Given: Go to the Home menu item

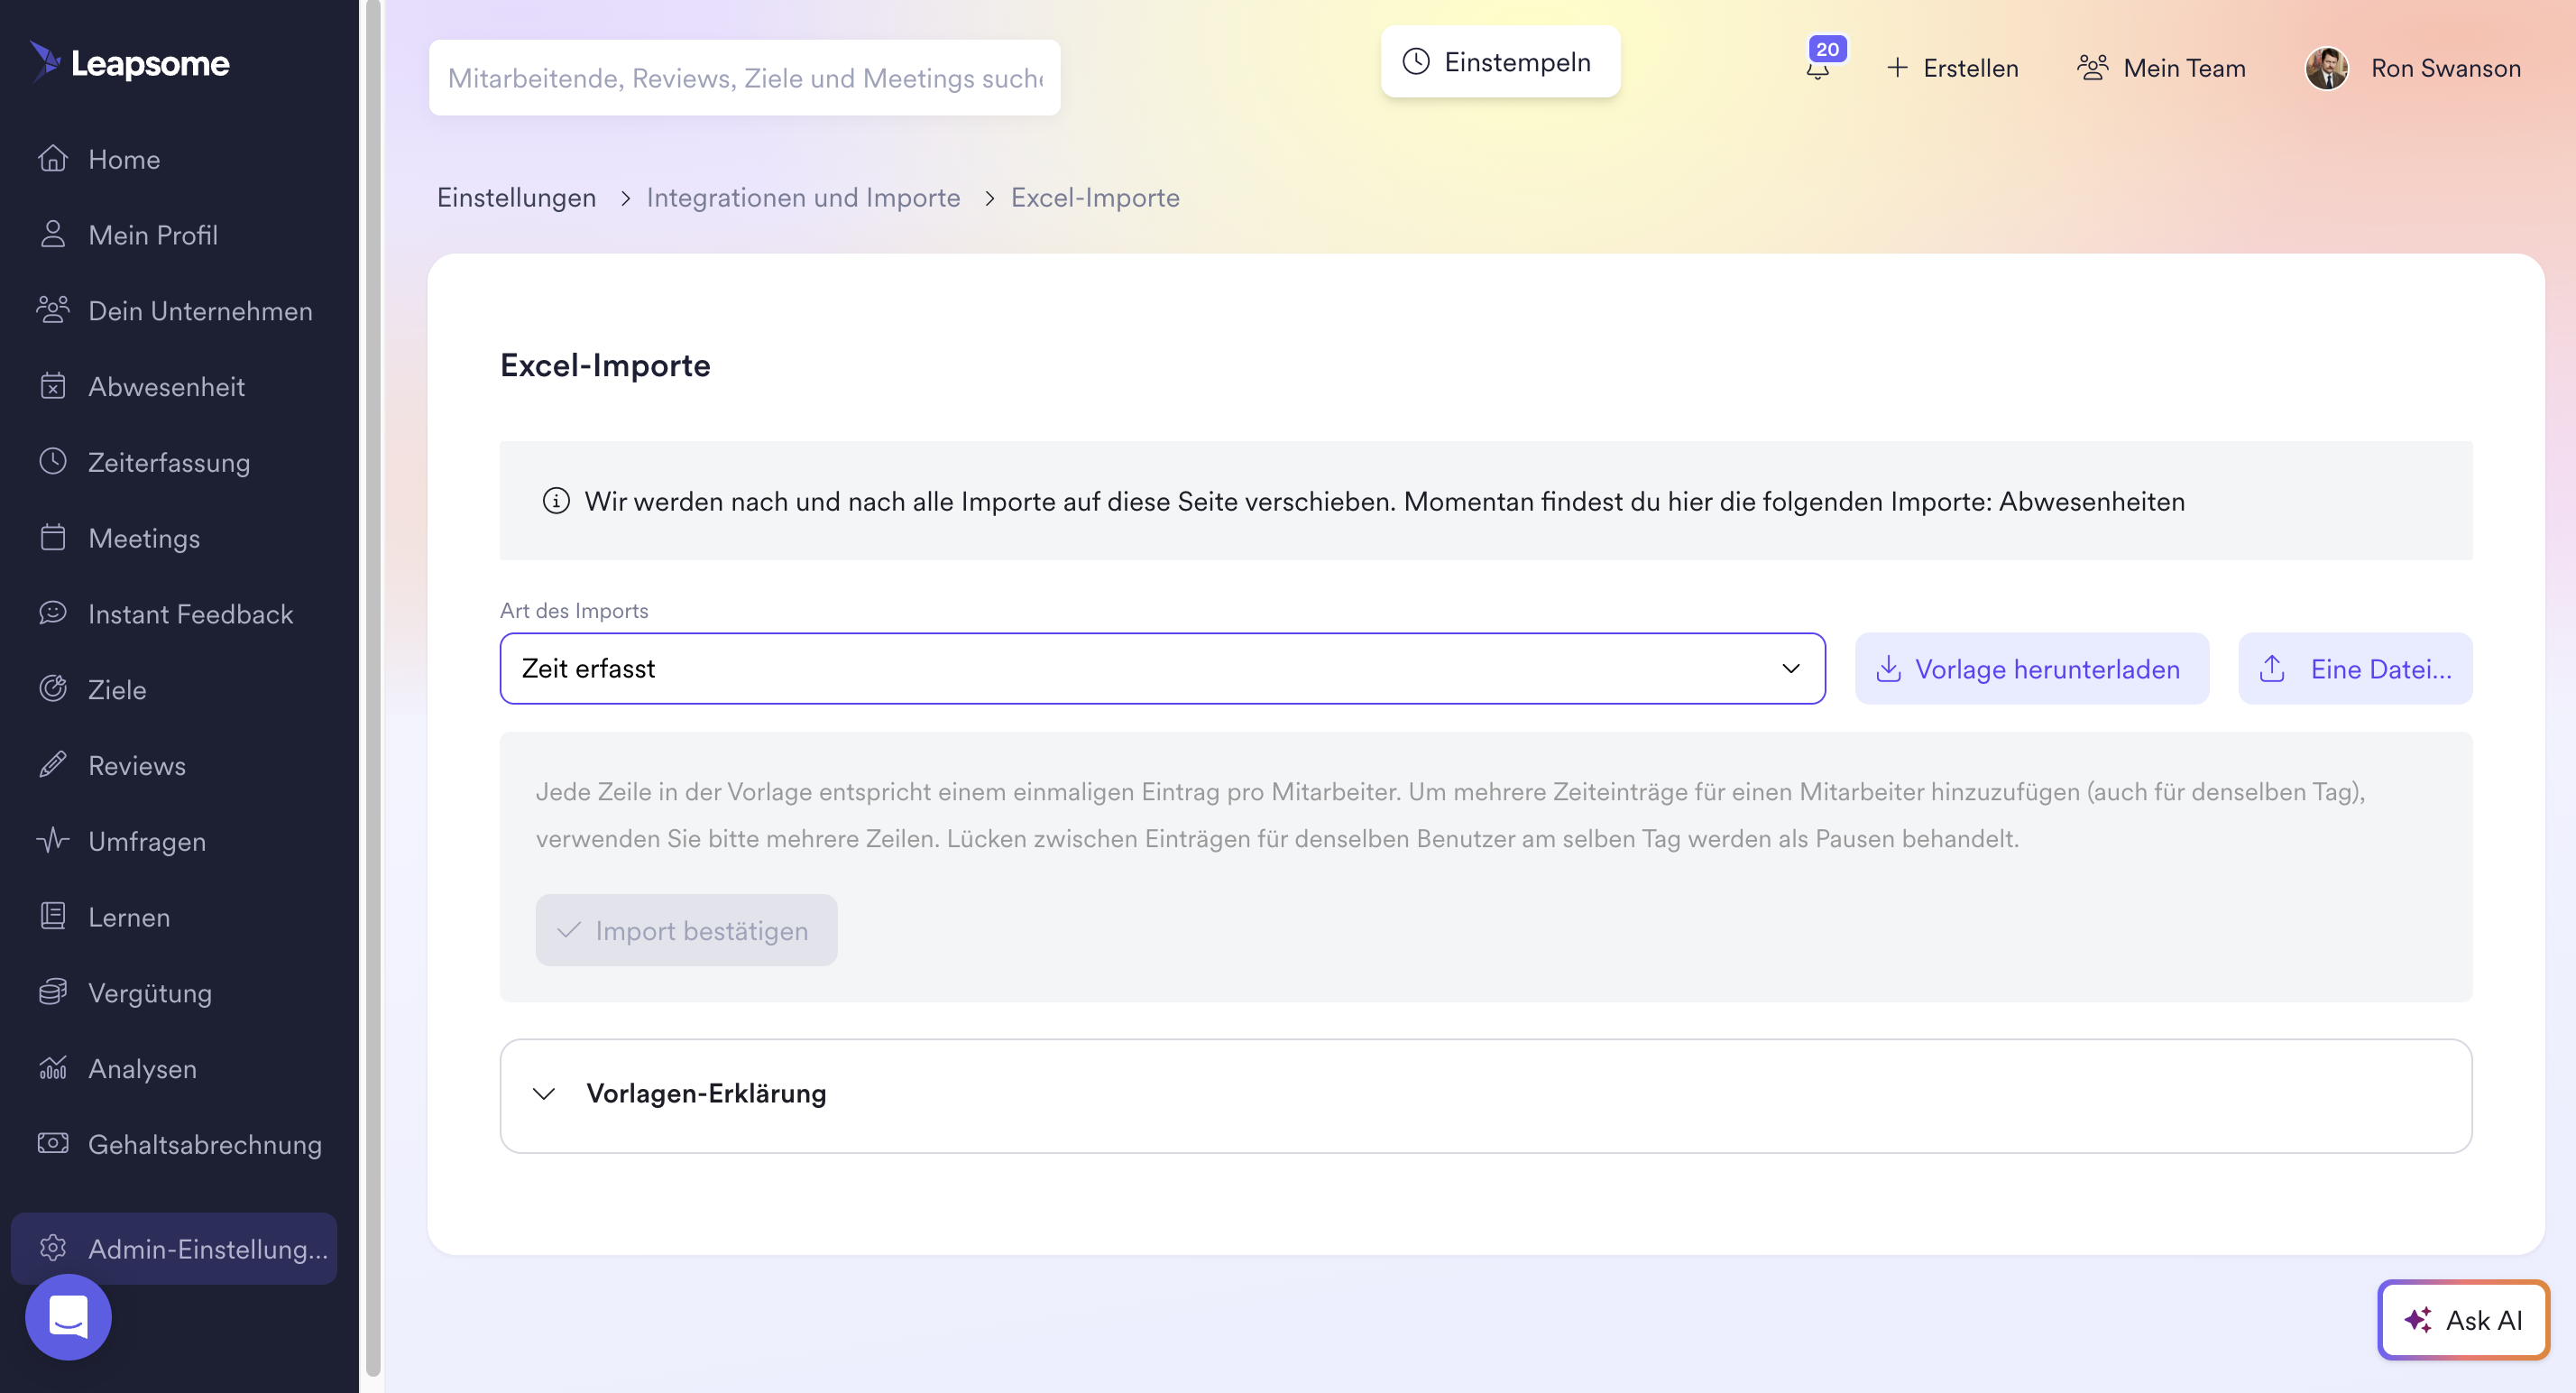Looking at the screenshot, I should [174, 159].
